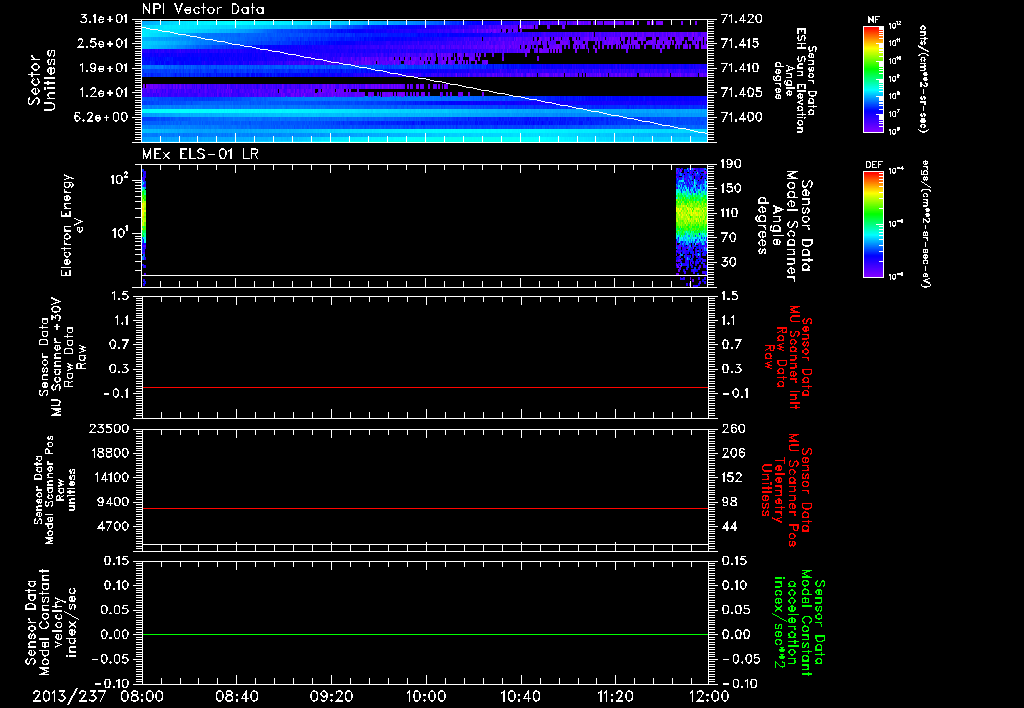
Task: Click the "cnts/(cm**2-sr-sec)" unit label
Action: [x=923, y=79]
